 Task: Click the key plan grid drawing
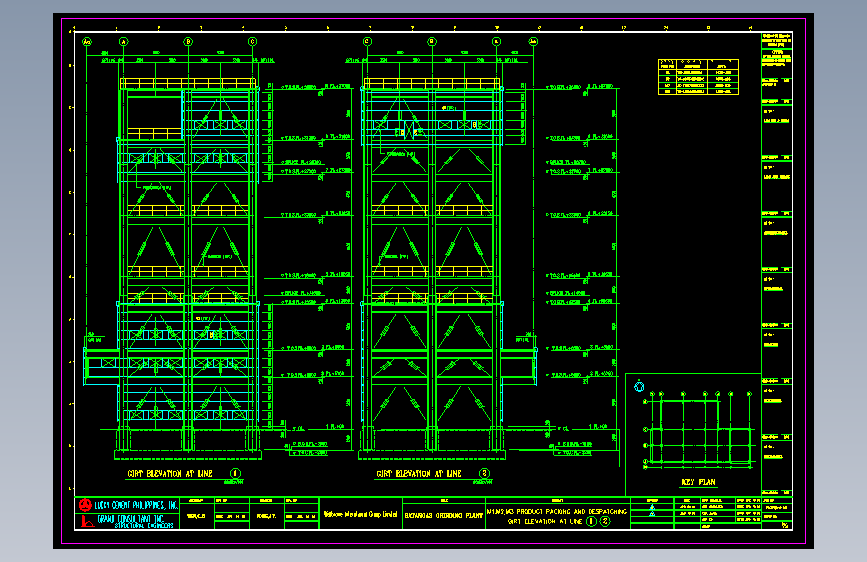tap(699, 429)
